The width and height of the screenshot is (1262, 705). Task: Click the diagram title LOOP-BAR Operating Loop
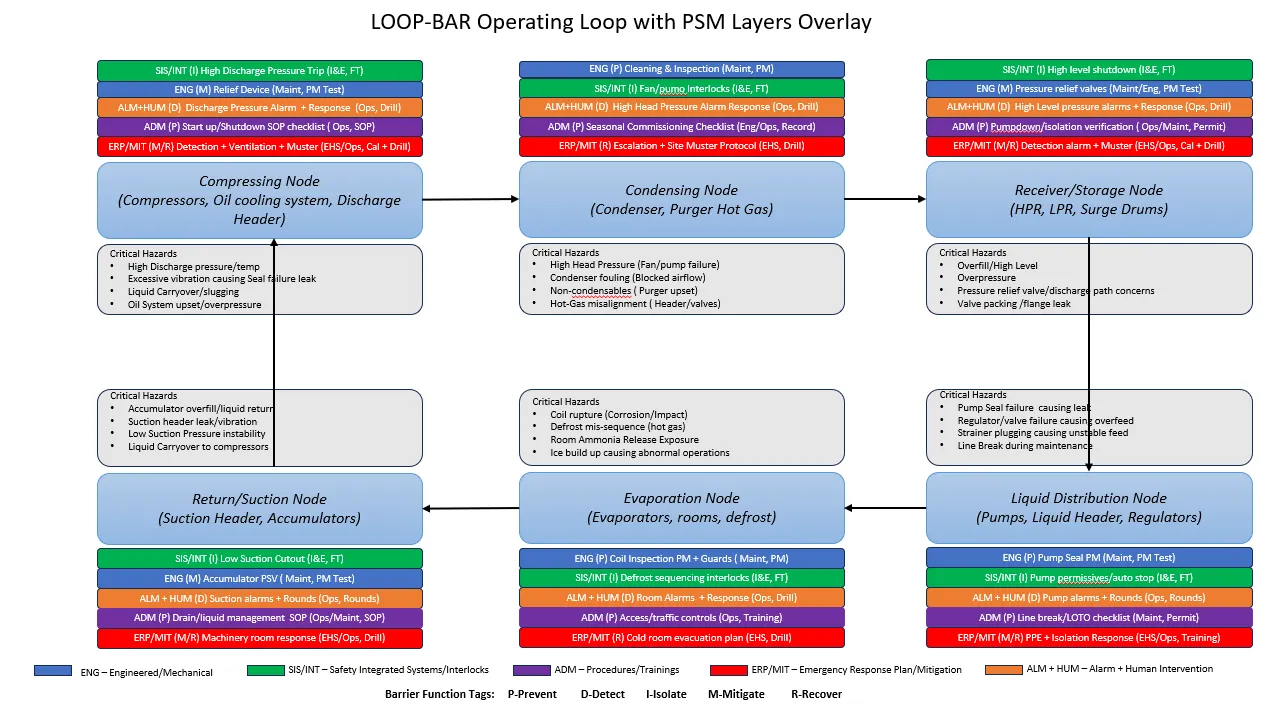pos(621,22)
